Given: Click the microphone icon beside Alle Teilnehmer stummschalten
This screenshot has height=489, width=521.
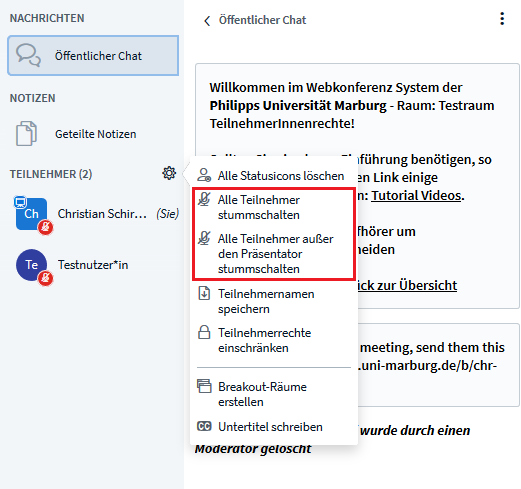Looking at the screenshot, I should pyautogui.click(x=204, y=200).
